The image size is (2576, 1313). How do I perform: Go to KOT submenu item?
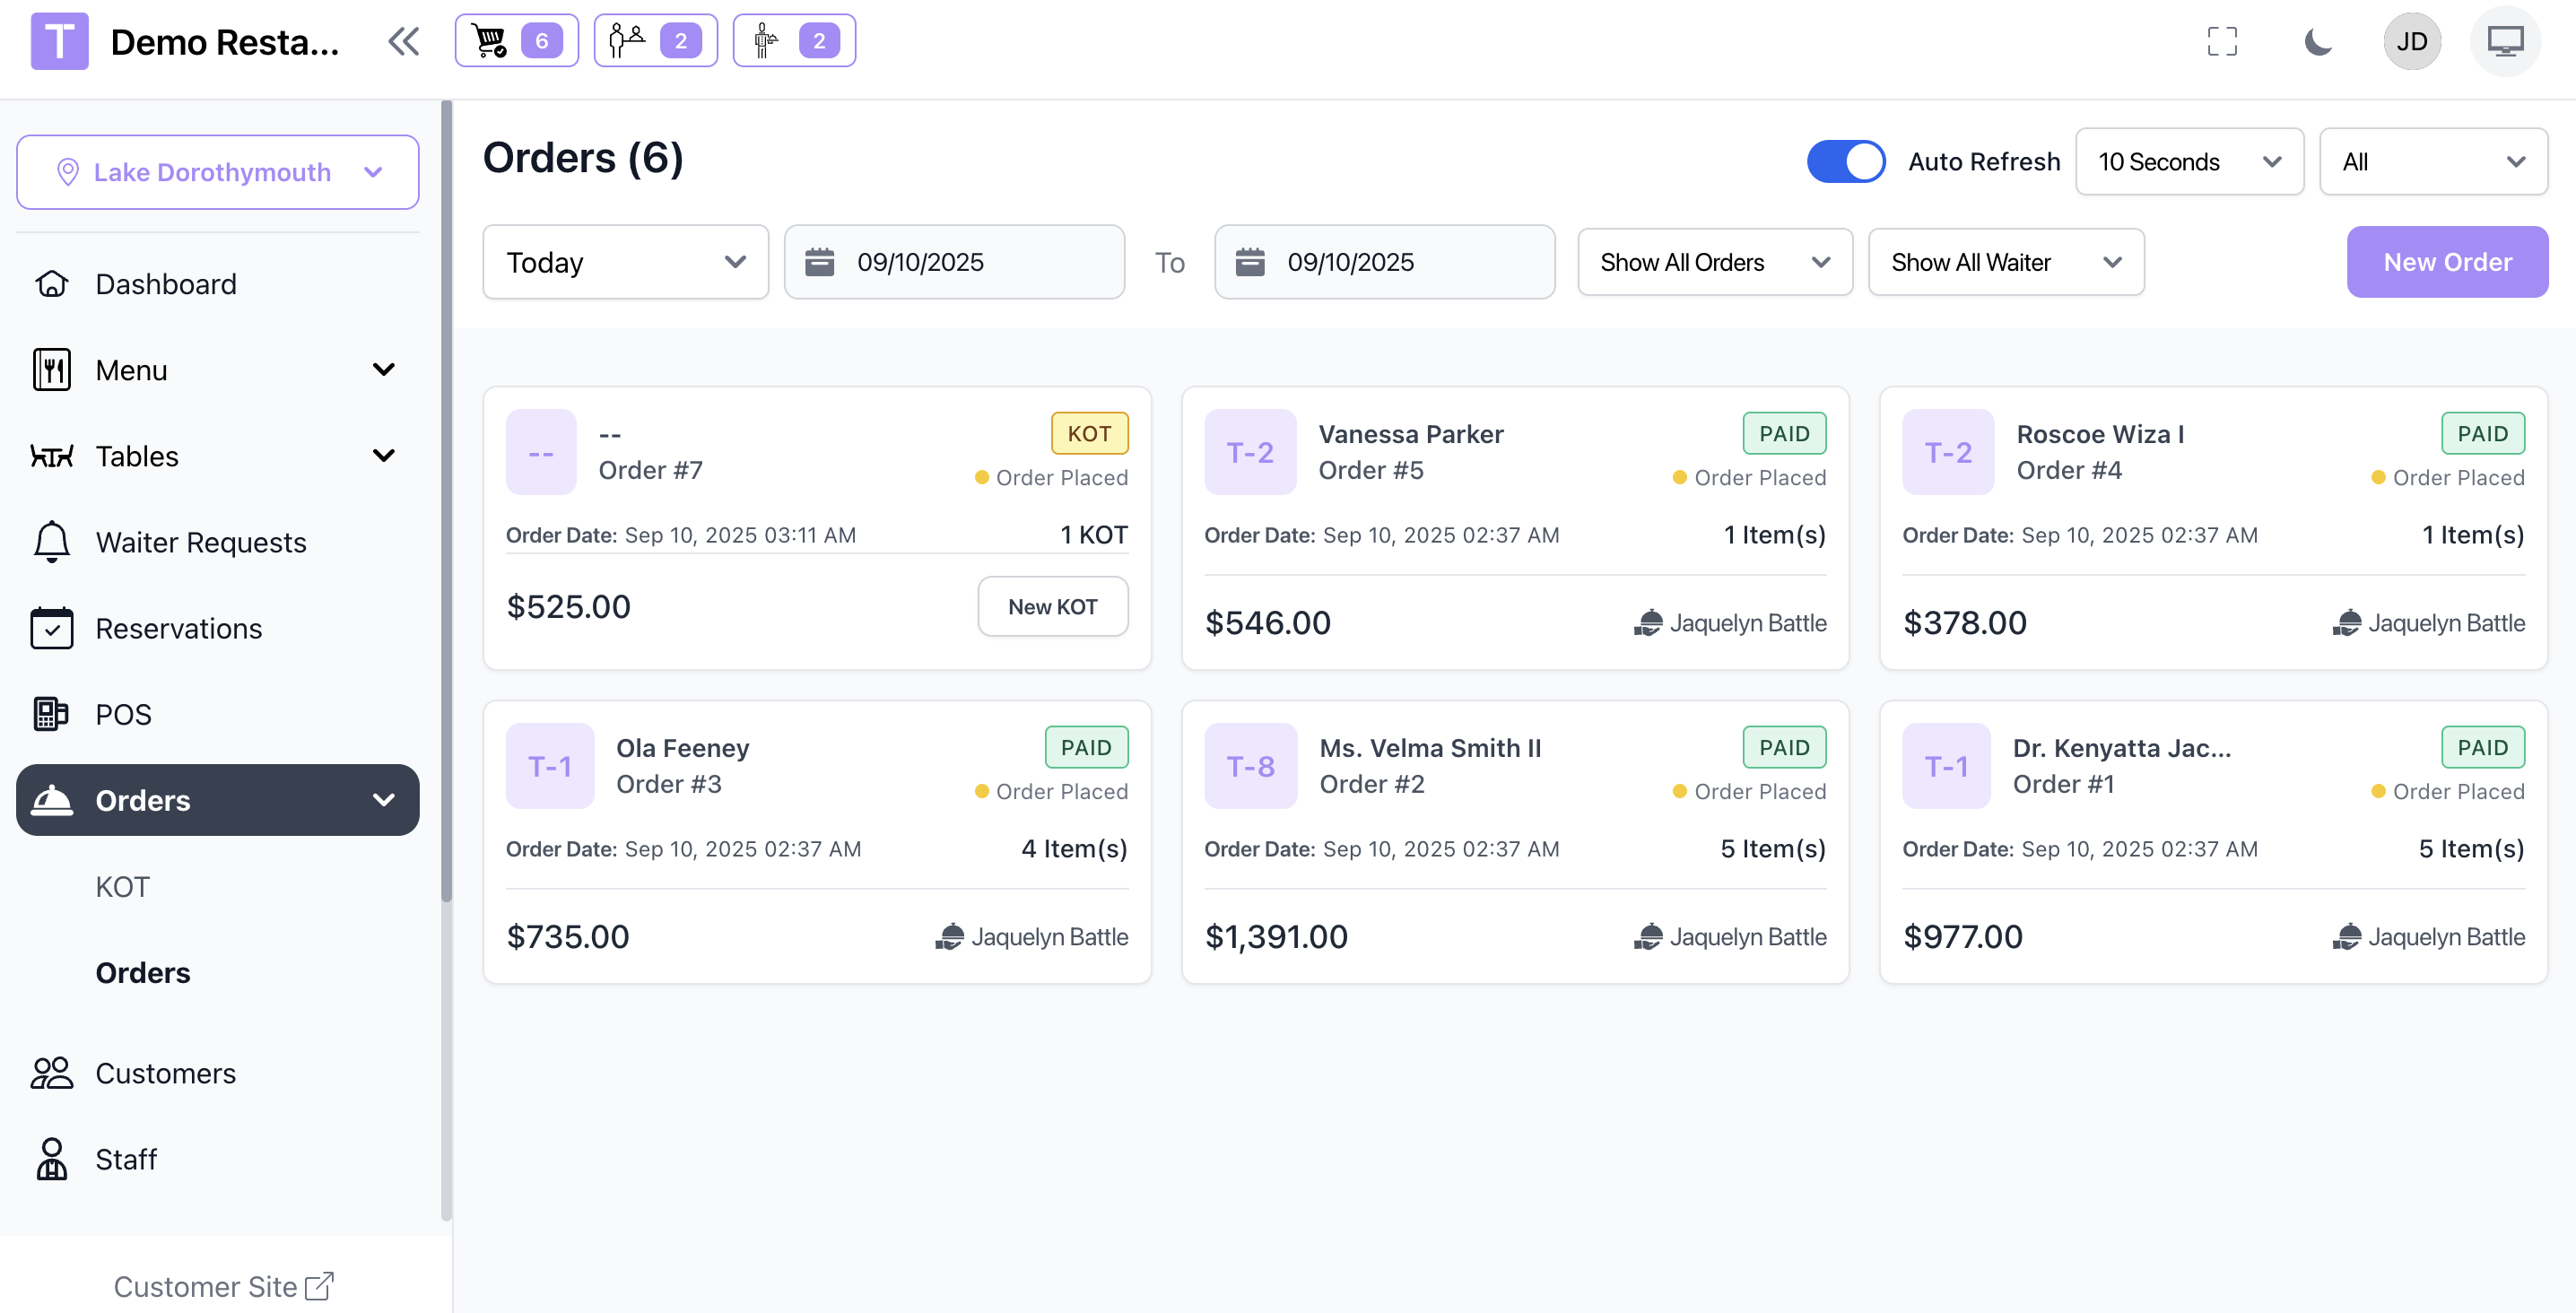pyautogui.click(x=122, y=886)
